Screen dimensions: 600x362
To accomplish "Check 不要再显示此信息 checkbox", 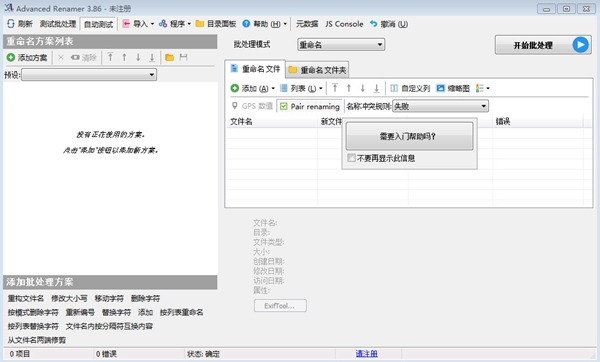I will coord(351,158).
